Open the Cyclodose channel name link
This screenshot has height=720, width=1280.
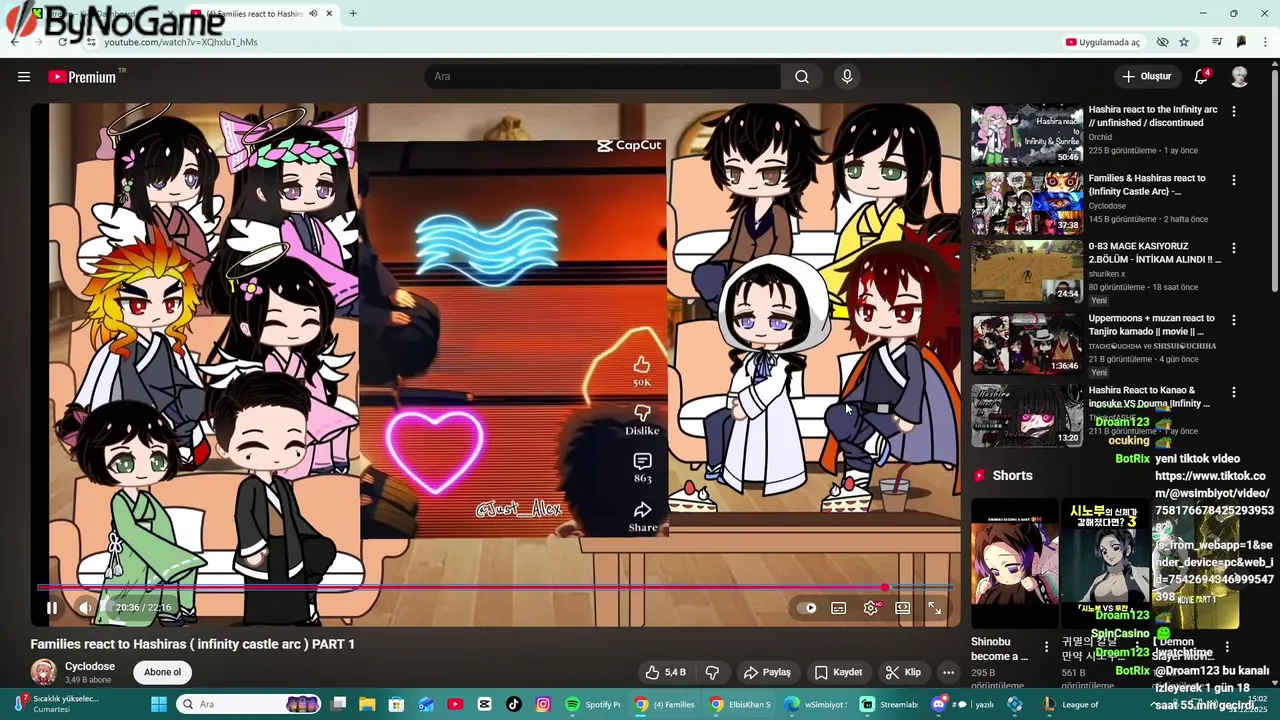90,666
